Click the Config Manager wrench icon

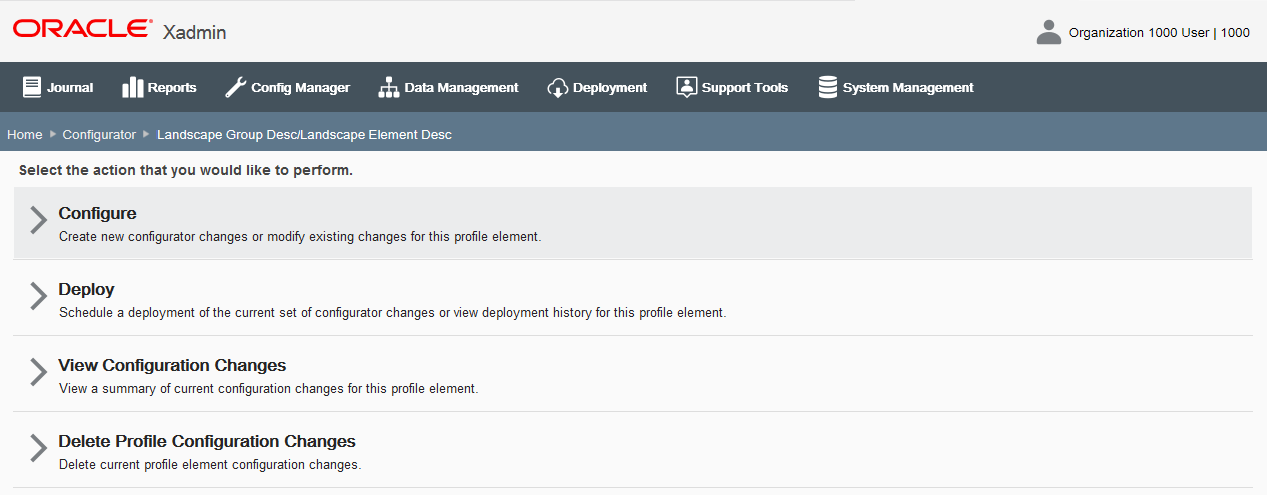point(235,87)
